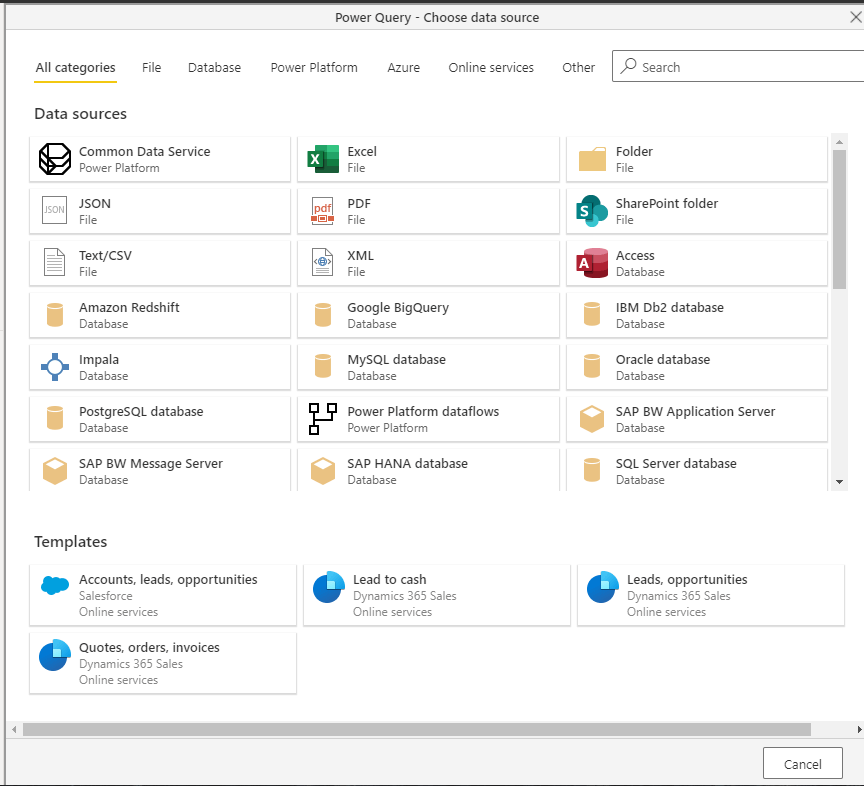Click the "PostgreSQL database" name text
864x786 pixels.
coord(141,411)
